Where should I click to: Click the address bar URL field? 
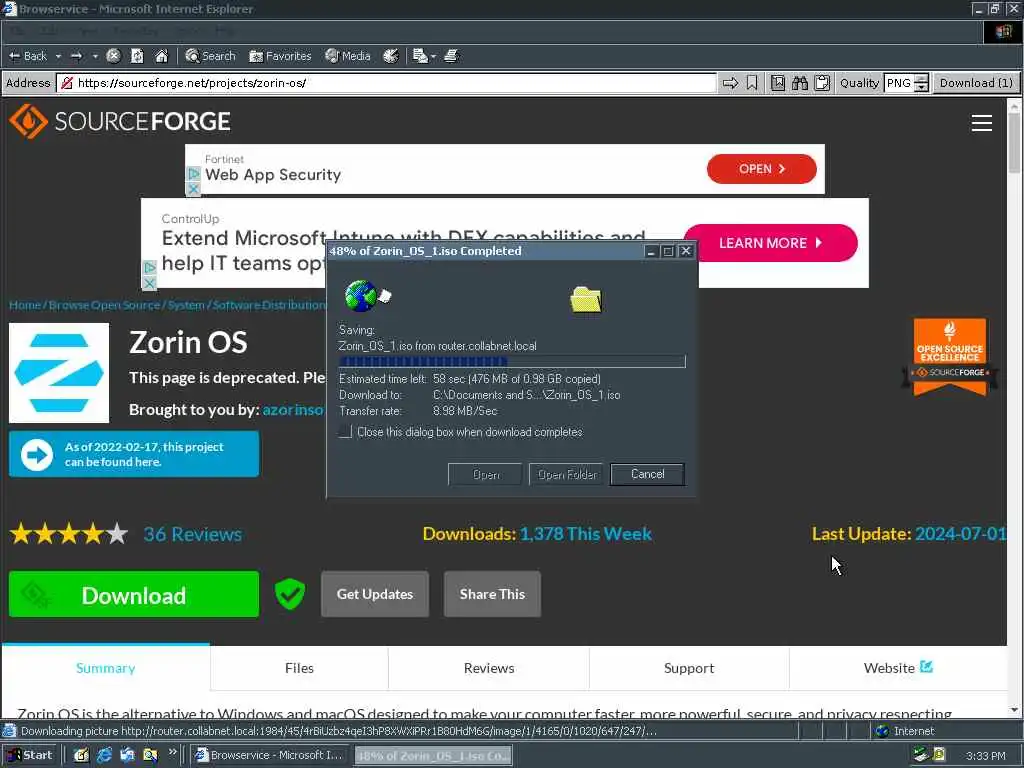click(x=387, y=83)
